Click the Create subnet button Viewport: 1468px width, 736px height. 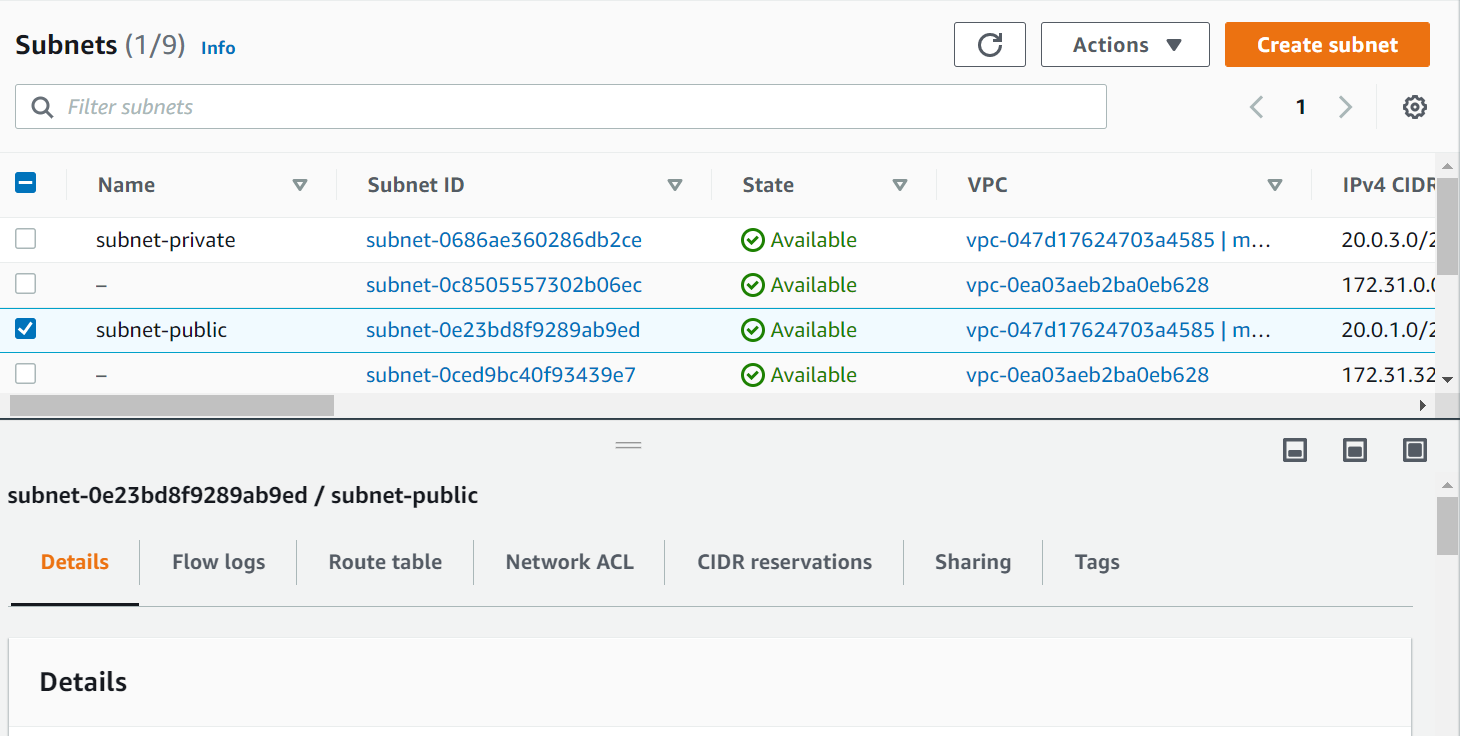click(x=1326, y=44)
